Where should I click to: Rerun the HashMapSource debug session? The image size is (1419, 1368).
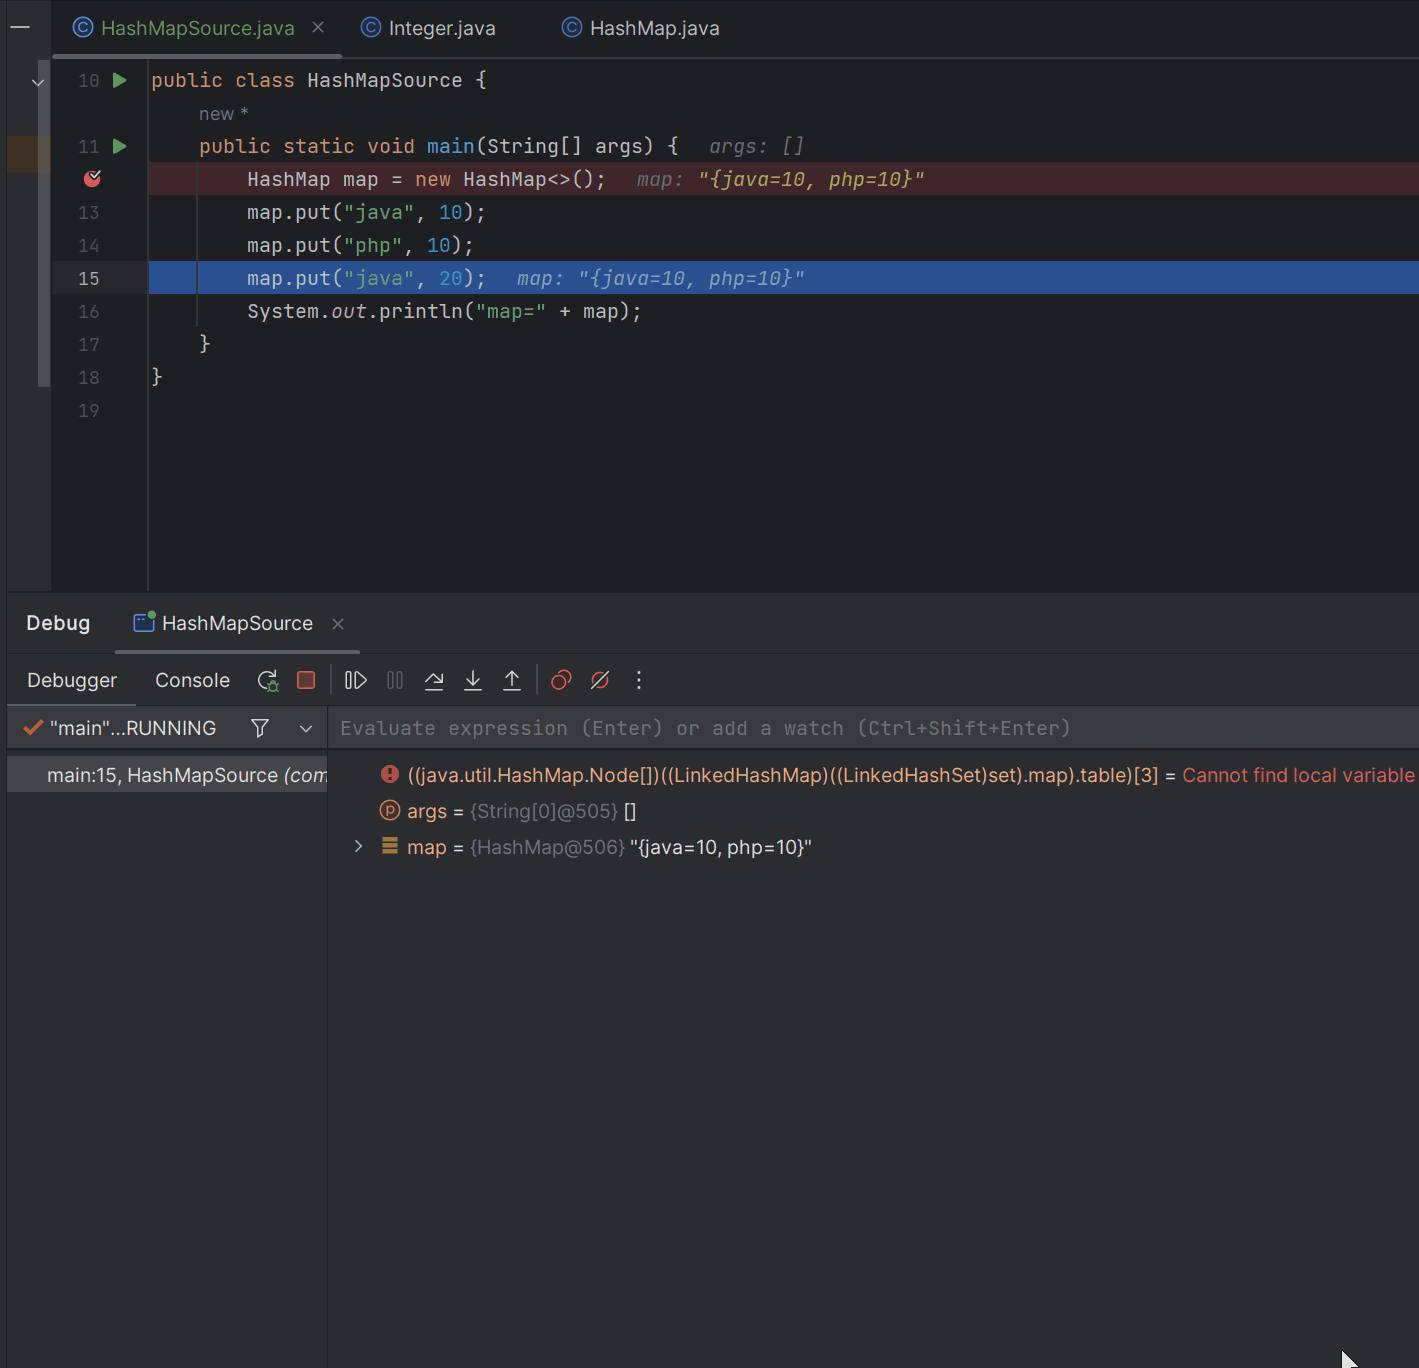[268, 681]
